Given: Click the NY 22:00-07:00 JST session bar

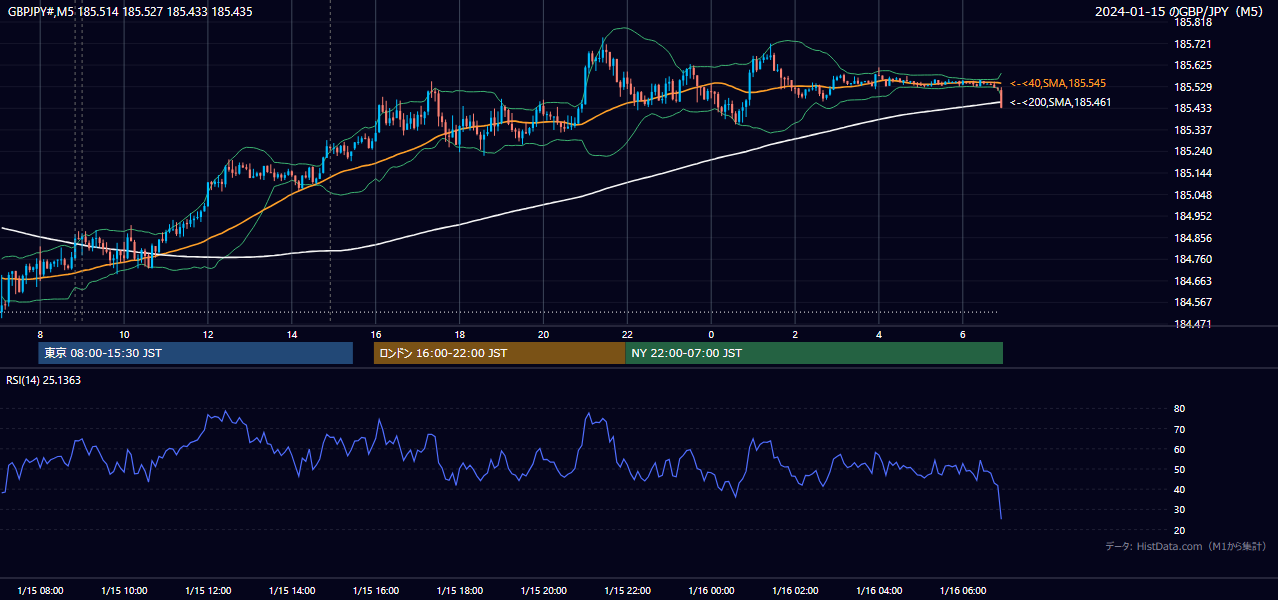Looking at the screenshot, I should [x=814, y=353].
